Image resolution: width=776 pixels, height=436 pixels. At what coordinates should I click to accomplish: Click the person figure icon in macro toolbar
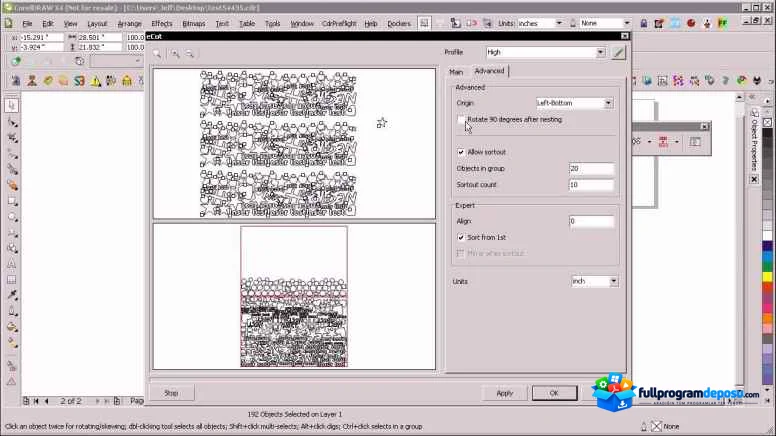coord(32,81)
